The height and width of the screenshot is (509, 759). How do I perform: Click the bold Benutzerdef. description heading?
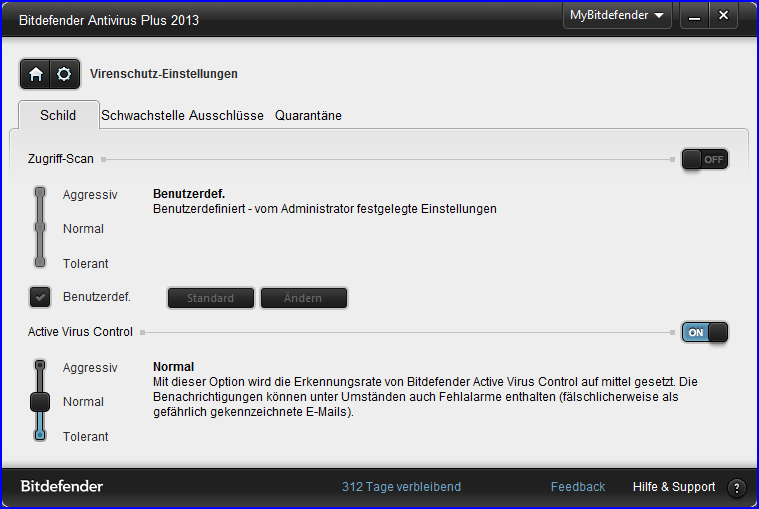pyautogui.click(x=189, y=194)
